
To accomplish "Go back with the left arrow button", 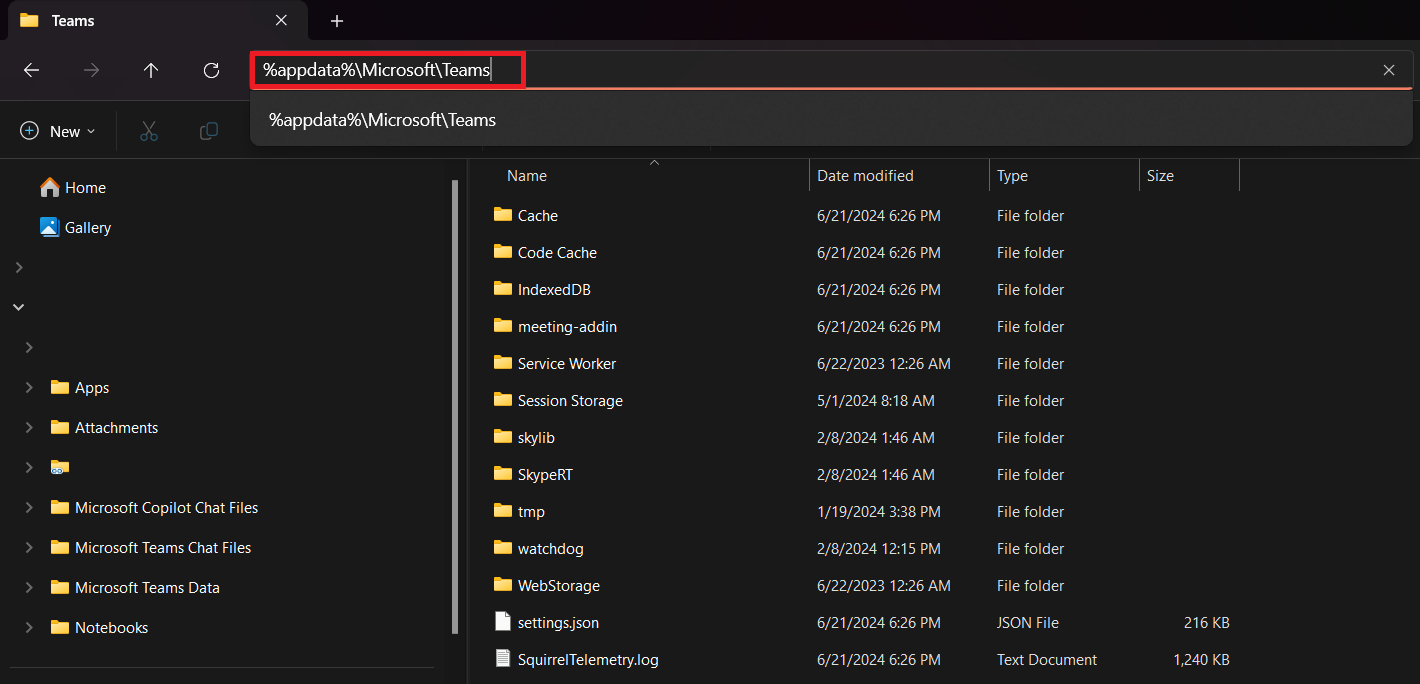I will (31, 70).
